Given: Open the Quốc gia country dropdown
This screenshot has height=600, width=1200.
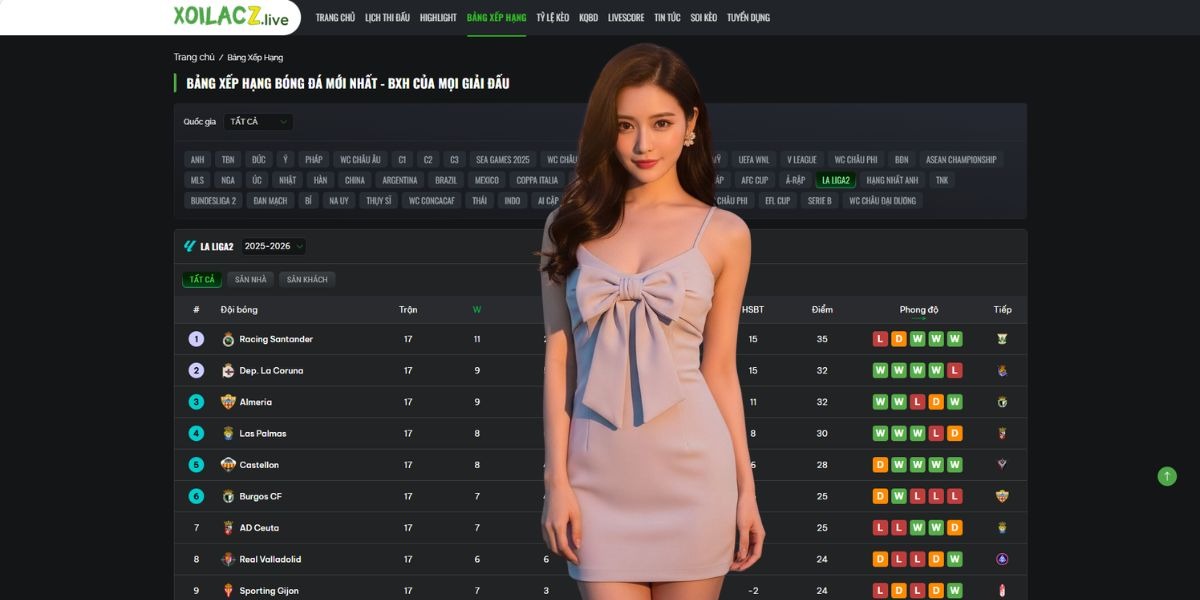Looking at the screenshot, I should pos(258,122).
